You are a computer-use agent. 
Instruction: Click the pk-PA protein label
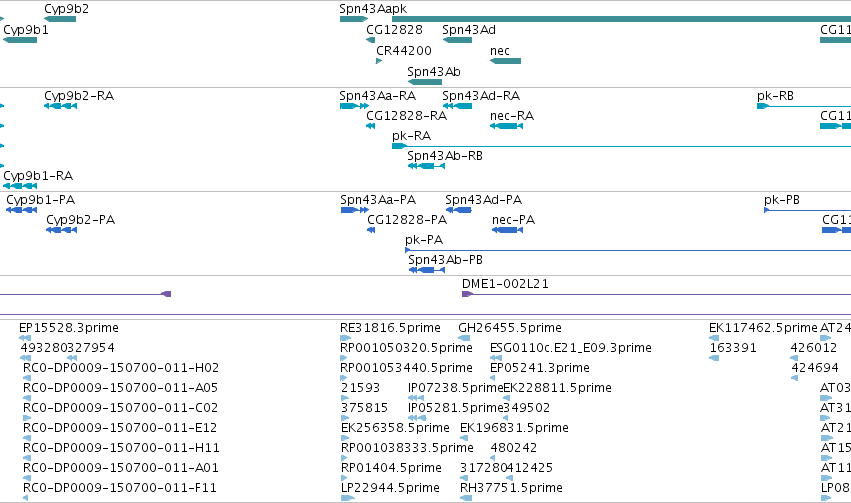click(424, 240)
